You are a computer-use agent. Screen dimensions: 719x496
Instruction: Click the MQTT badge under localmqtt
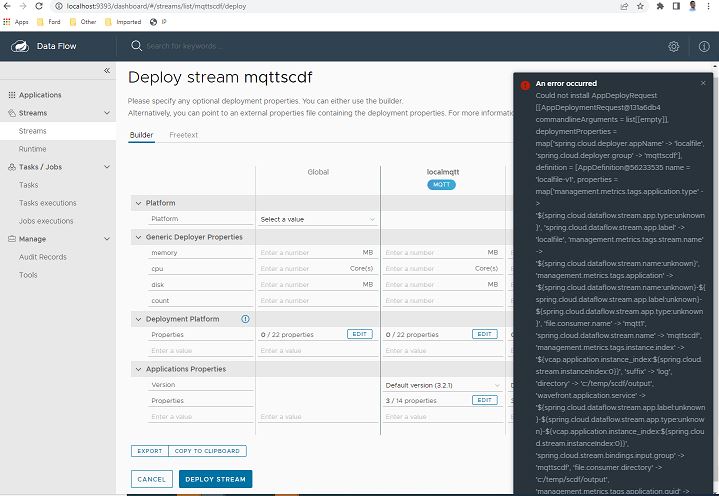(442, 184)
